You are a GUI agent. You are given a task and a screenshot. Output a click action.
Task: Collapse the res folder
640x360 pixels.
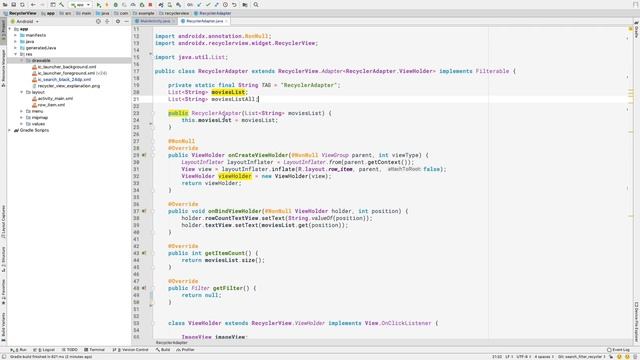pyautogui.click(x=16, y=54)
